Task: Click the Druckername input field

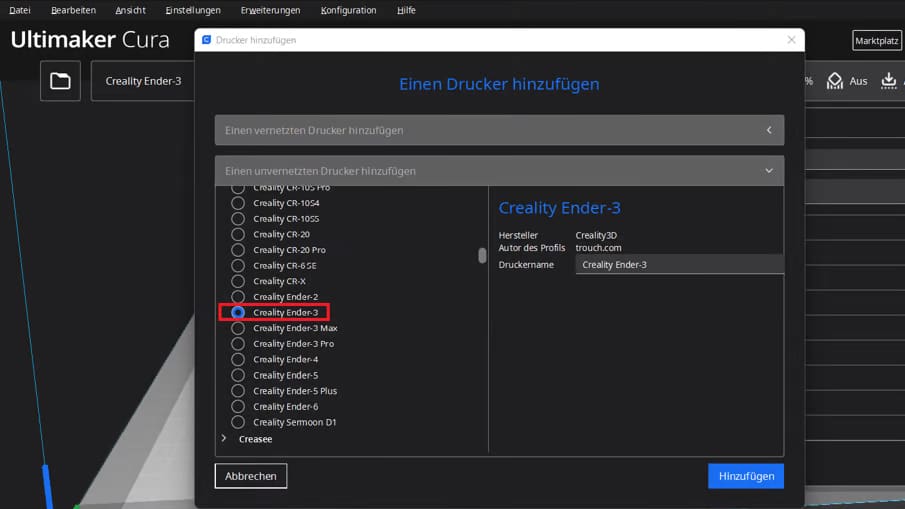Action: 679,264
